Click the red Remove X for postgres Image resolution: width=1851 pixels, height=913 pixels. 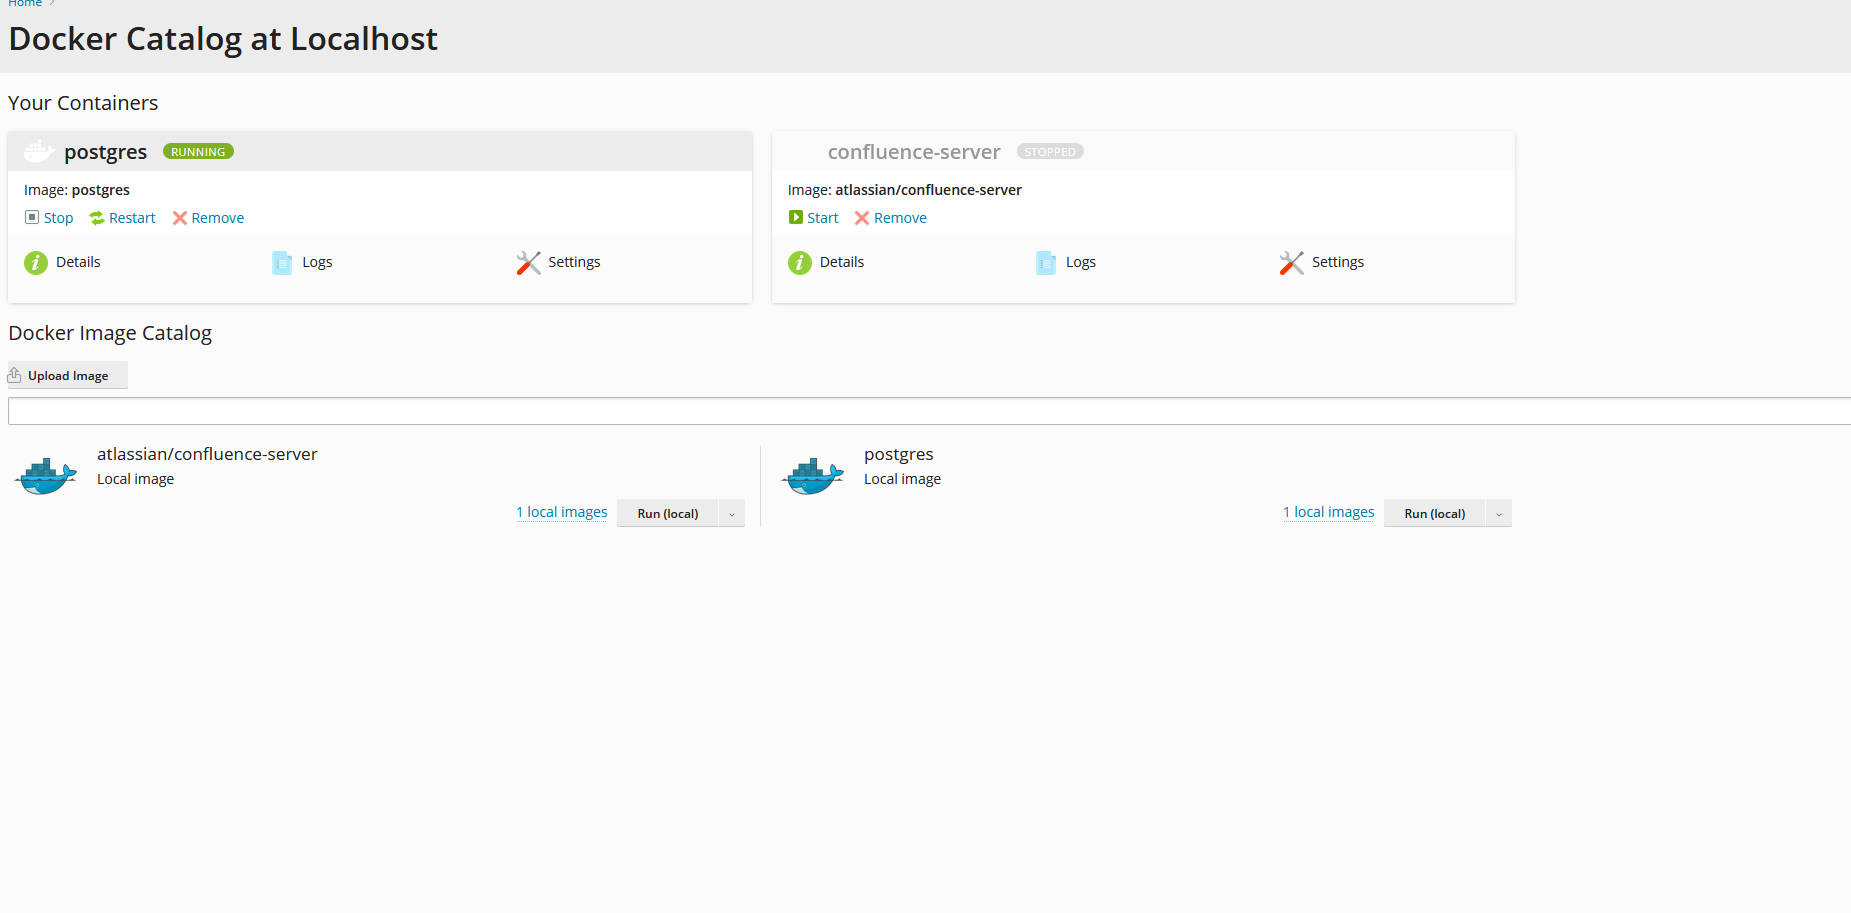click(x=180, y=218)
